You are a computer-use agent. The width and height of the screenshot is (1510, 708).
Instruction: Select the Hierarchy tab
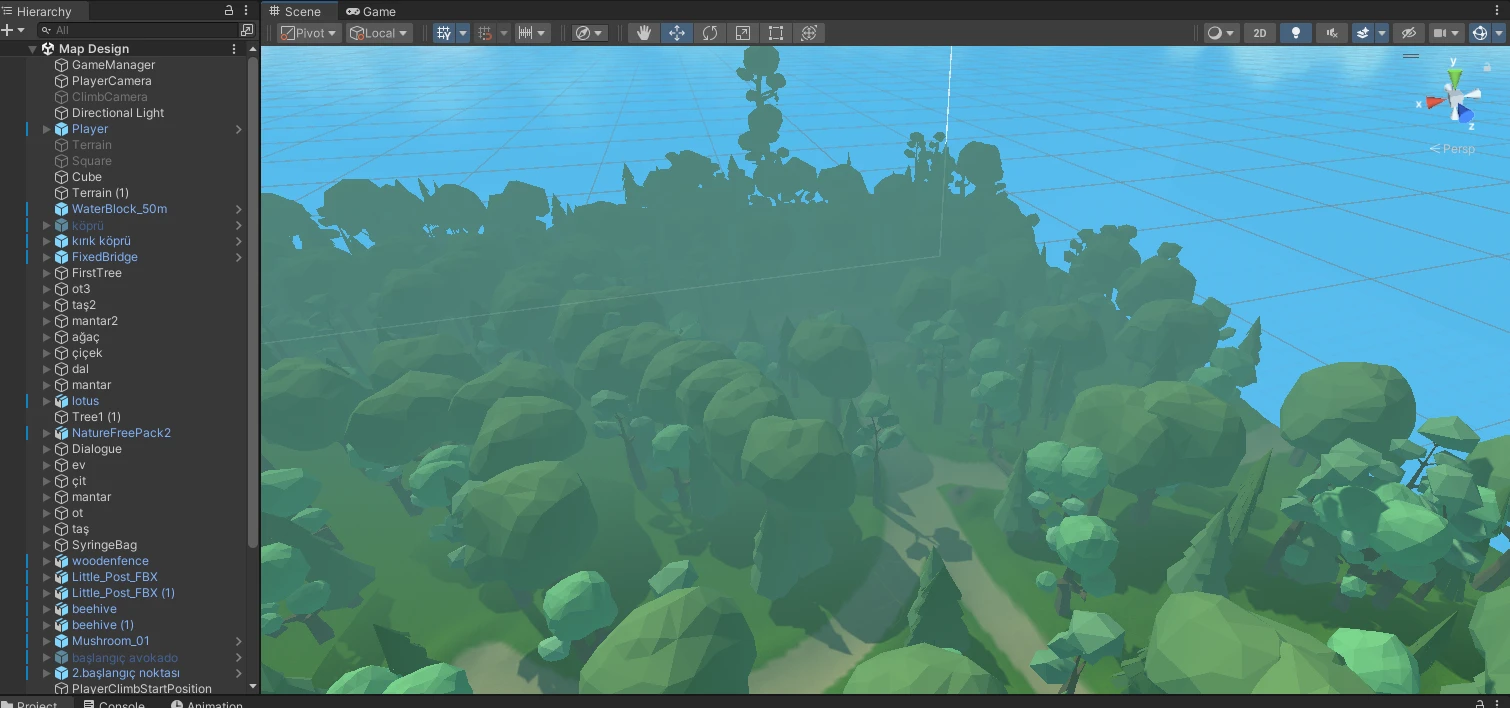click(44, 11)
